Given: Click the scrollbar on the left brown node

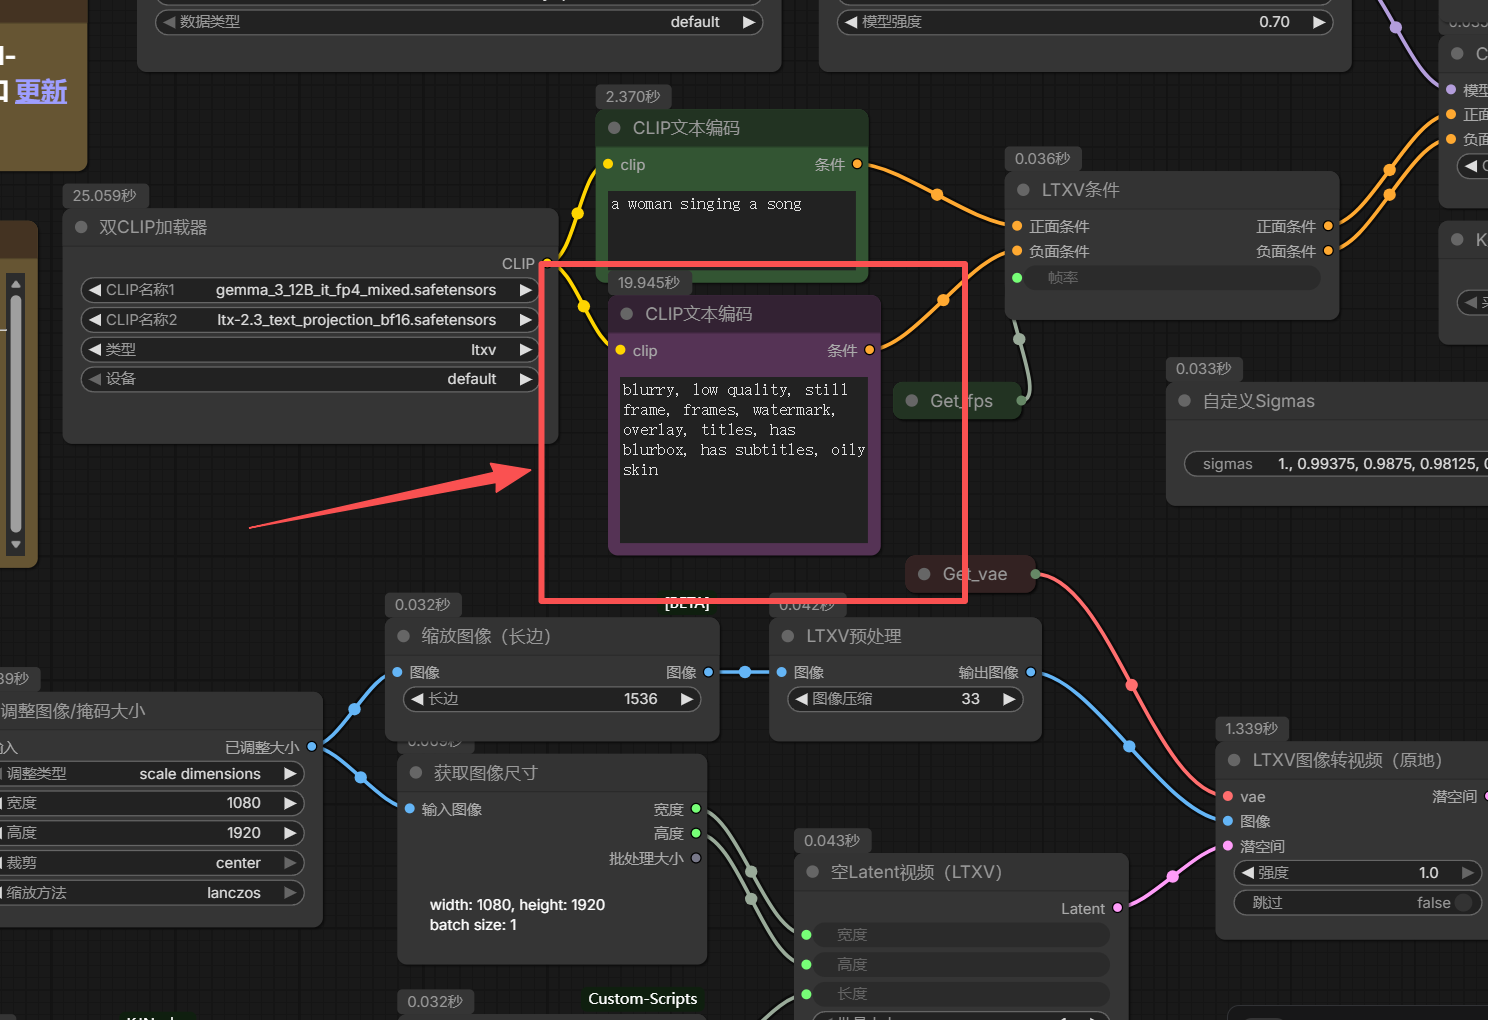Looking at the screenshot, I should (x=15, y=414).
